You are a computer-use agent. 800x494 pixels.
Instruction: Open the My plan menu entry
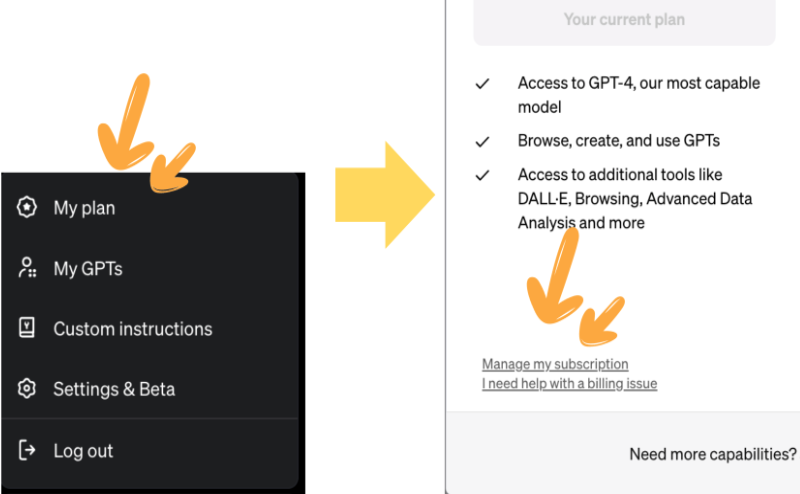pyautogui.click(x=150, y=208)
